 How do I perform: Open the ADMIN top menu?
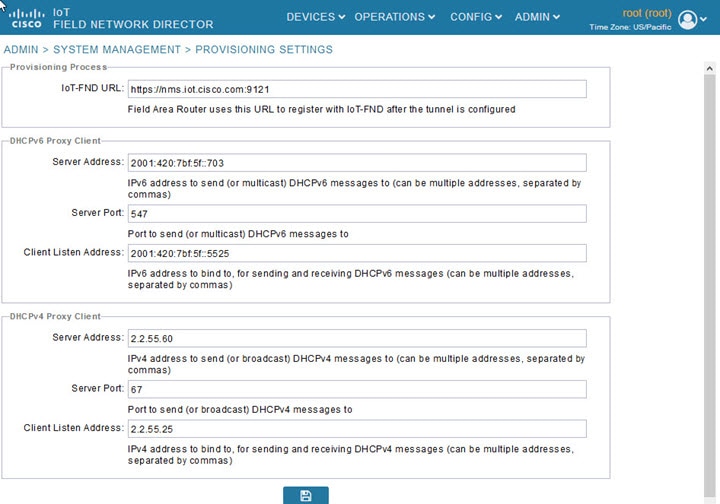[537, 17]
